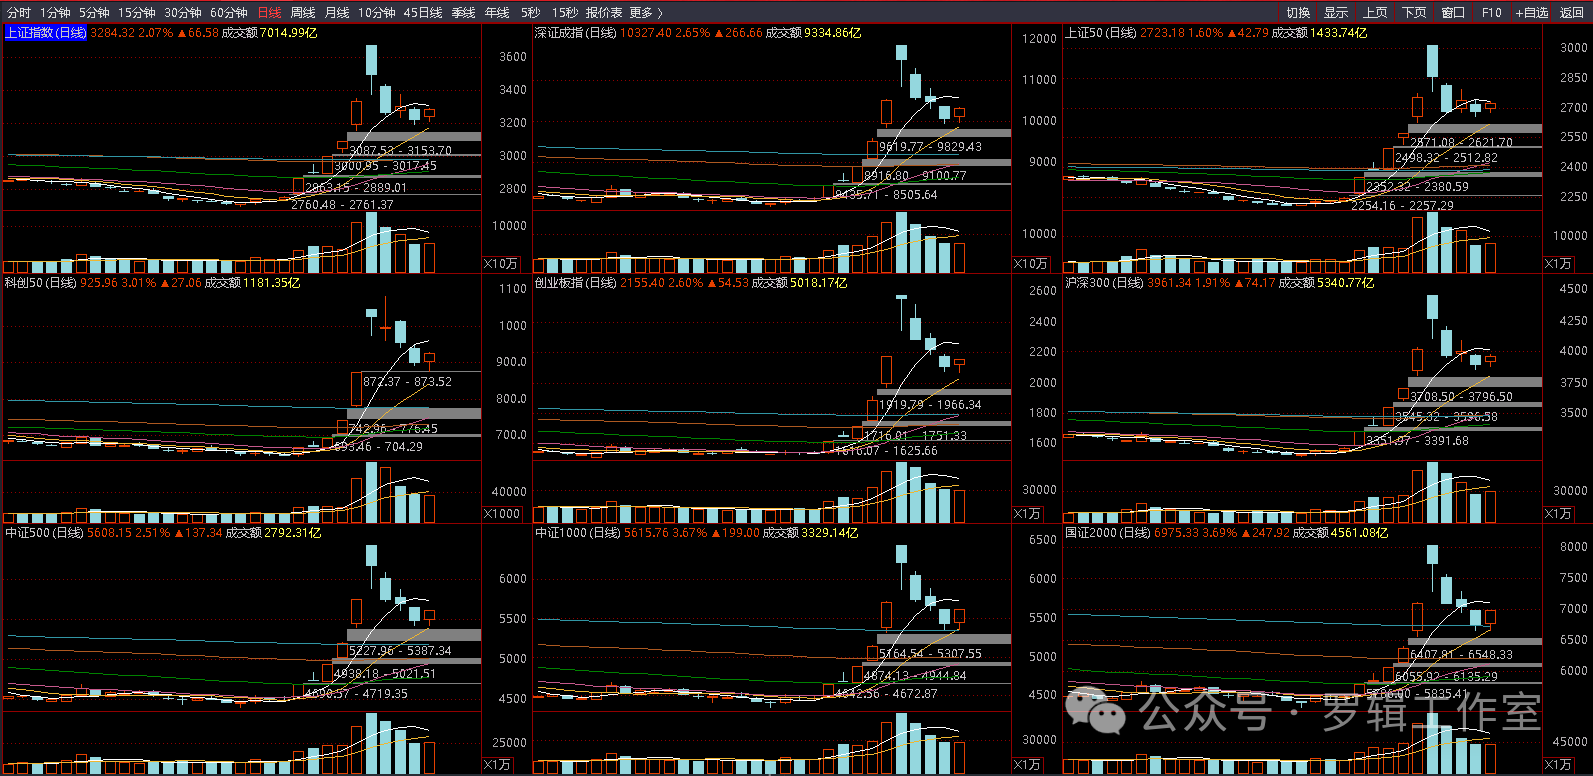The image size is (1593, 776).
Task: Select the 1分钟 chart period
Action: tap(55, 12)
